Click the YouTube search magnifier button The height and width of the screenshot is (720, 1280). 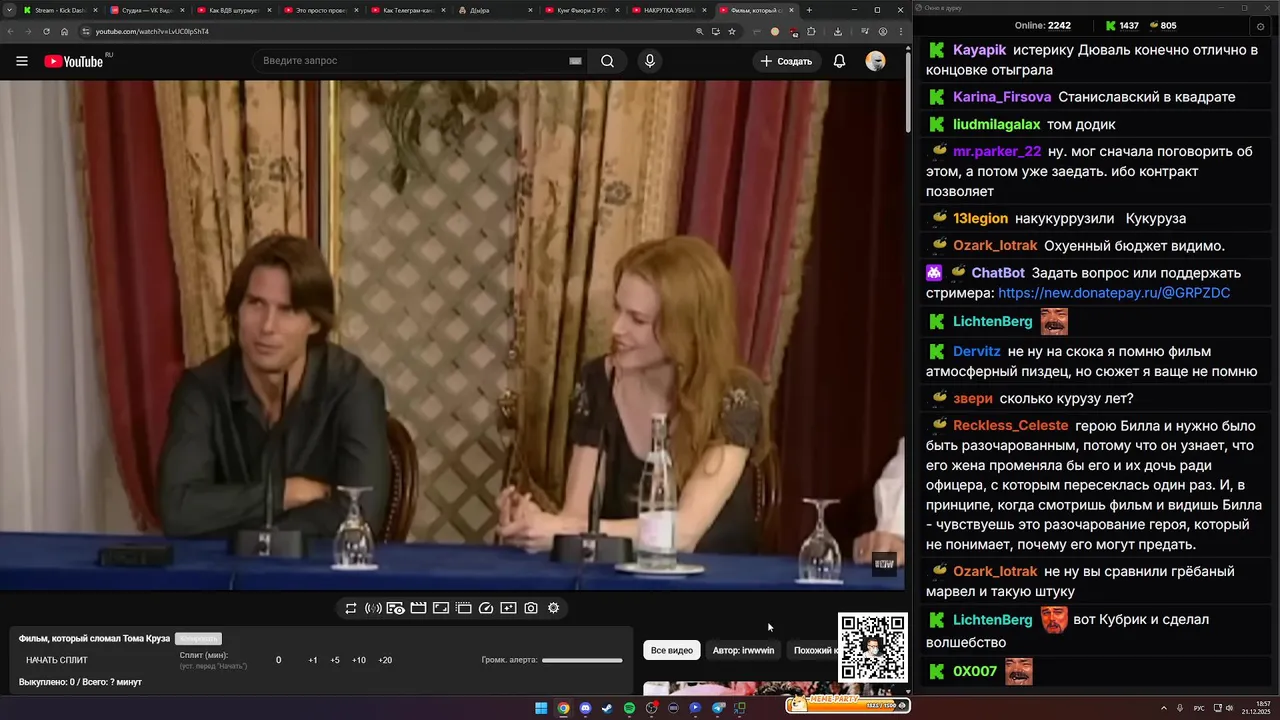[x=607, y=61]
